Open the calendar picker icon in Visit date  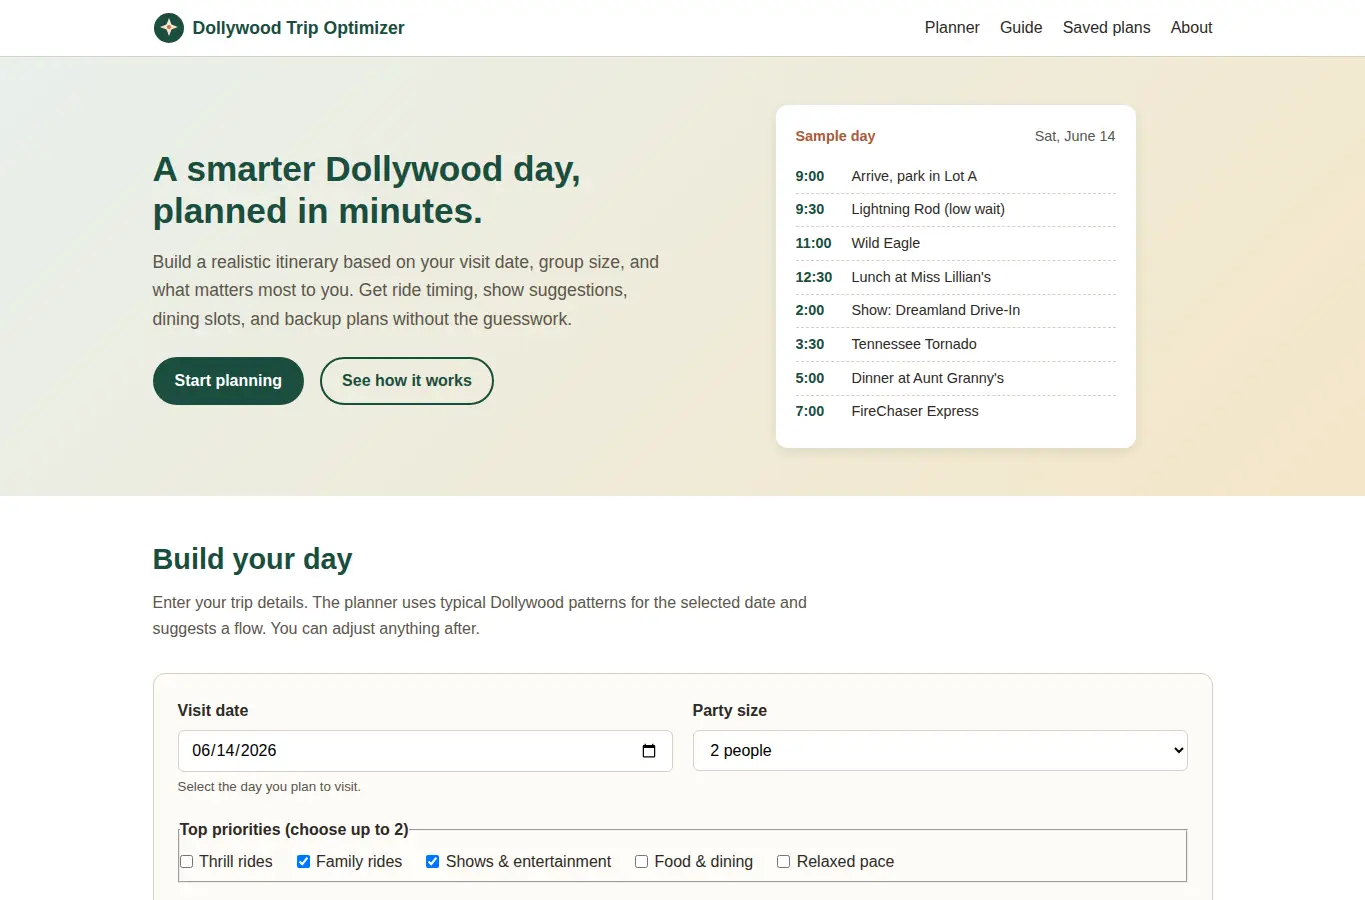(x=649, y=751)
